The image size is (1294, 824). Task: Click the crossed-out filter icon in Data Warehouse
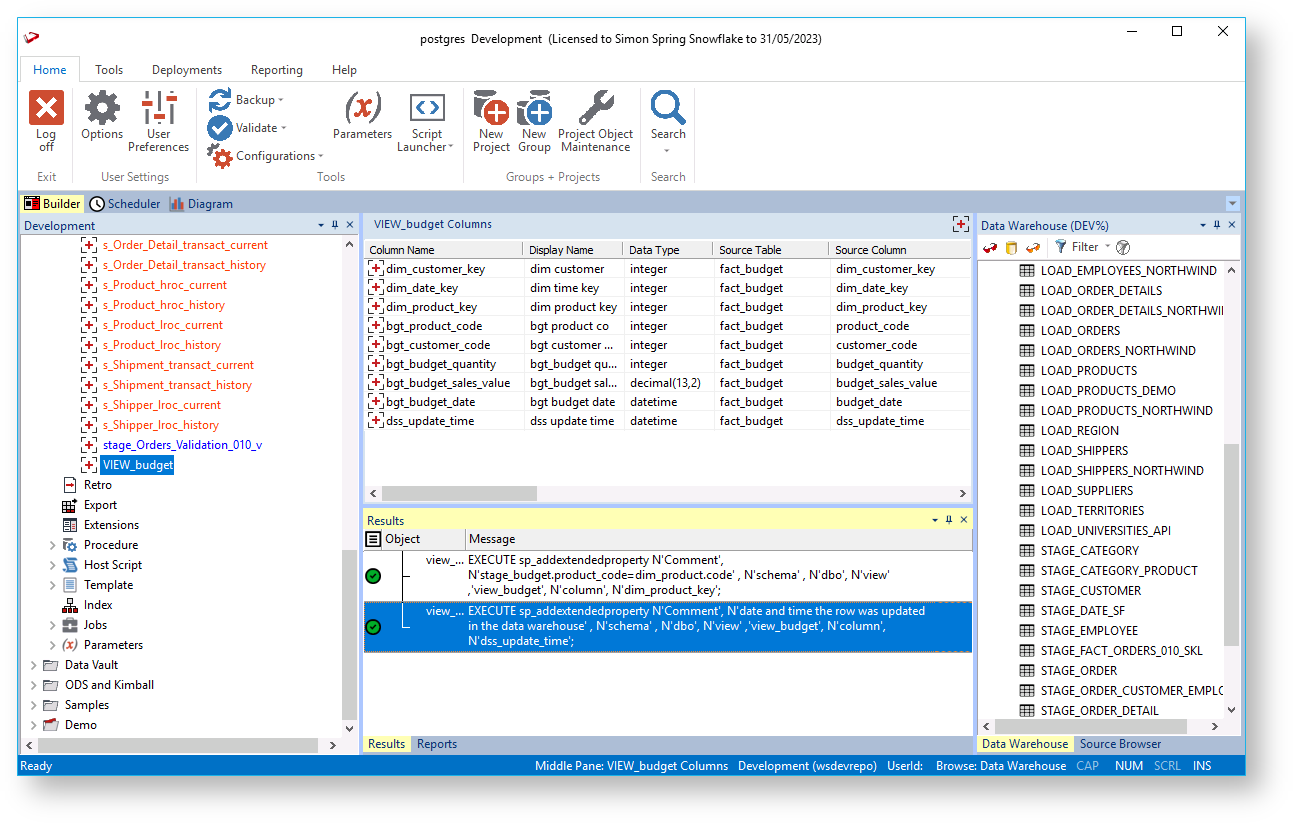(x=1123, y=247)
